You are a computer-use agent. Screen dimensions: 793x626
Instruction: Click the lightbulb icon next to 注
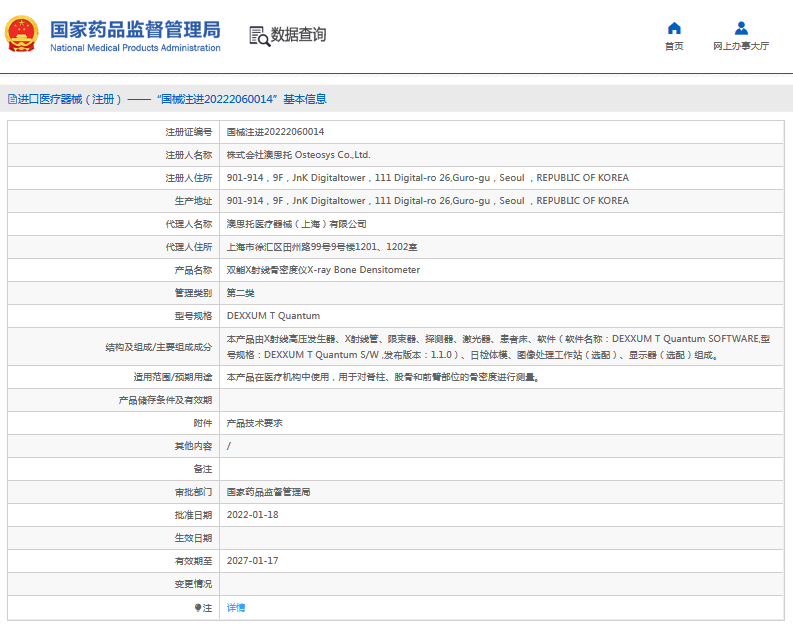(x=198, y=607)
